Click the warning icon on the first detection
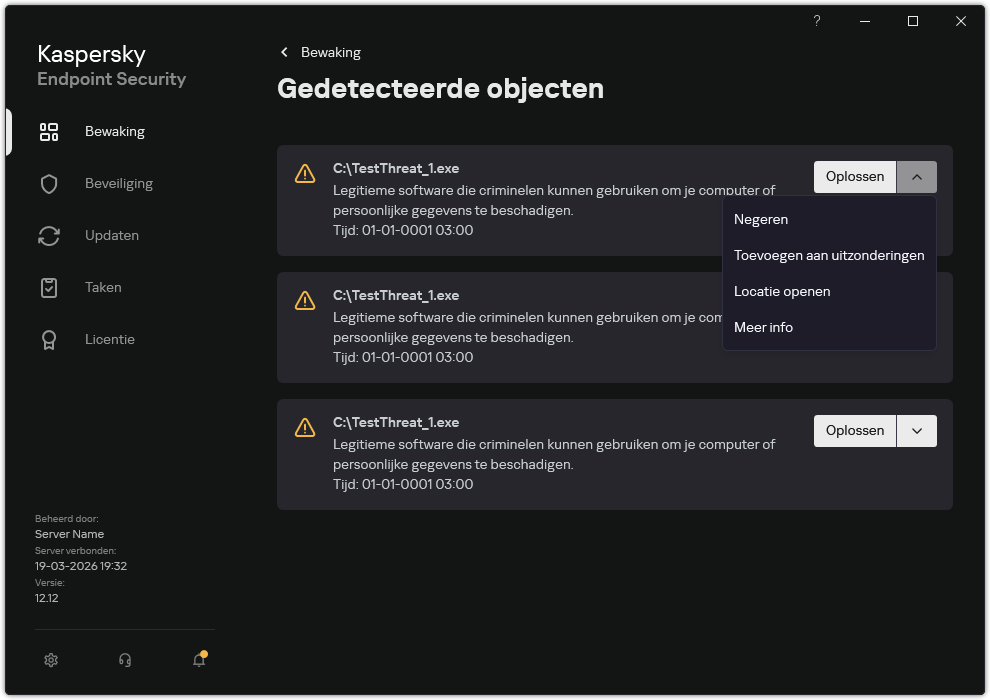 click(x=303, y=174)
